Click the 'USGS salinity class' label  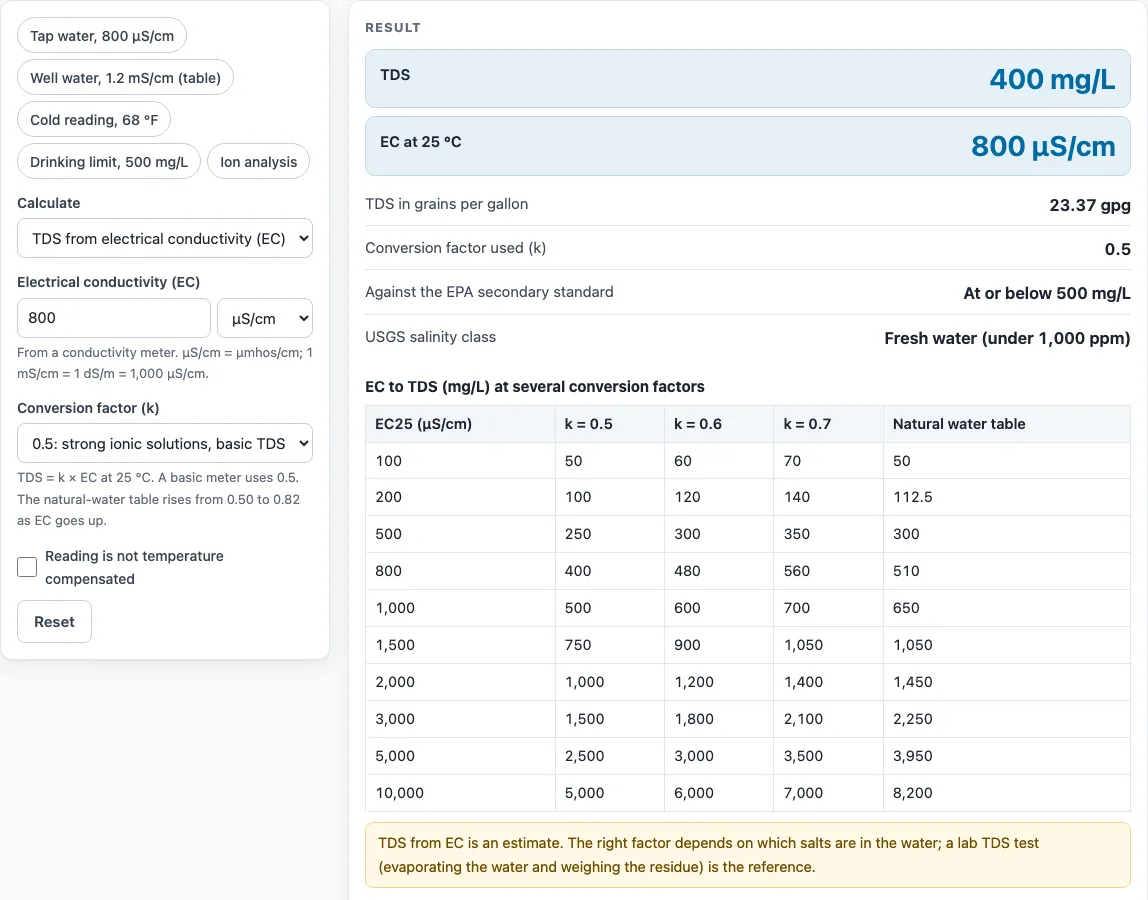[430, 337]
